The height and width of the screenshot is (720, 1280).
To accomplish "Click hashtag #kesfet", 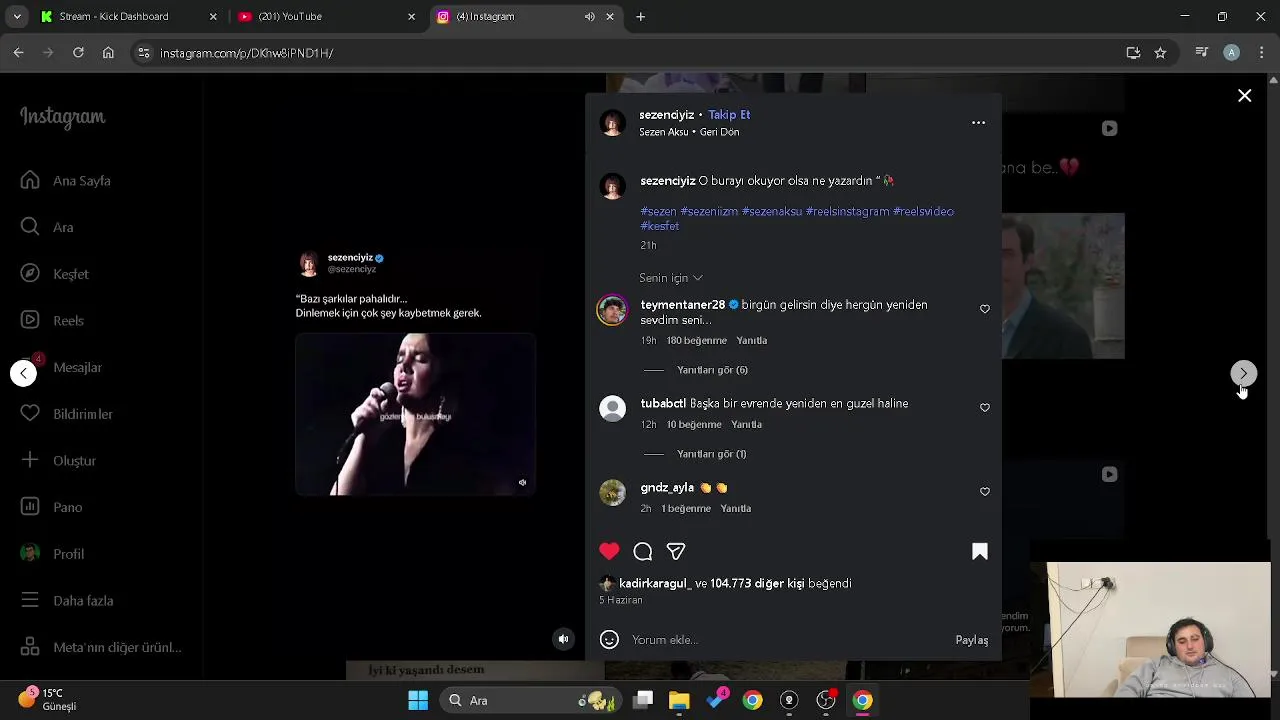I will coord(660,226).
